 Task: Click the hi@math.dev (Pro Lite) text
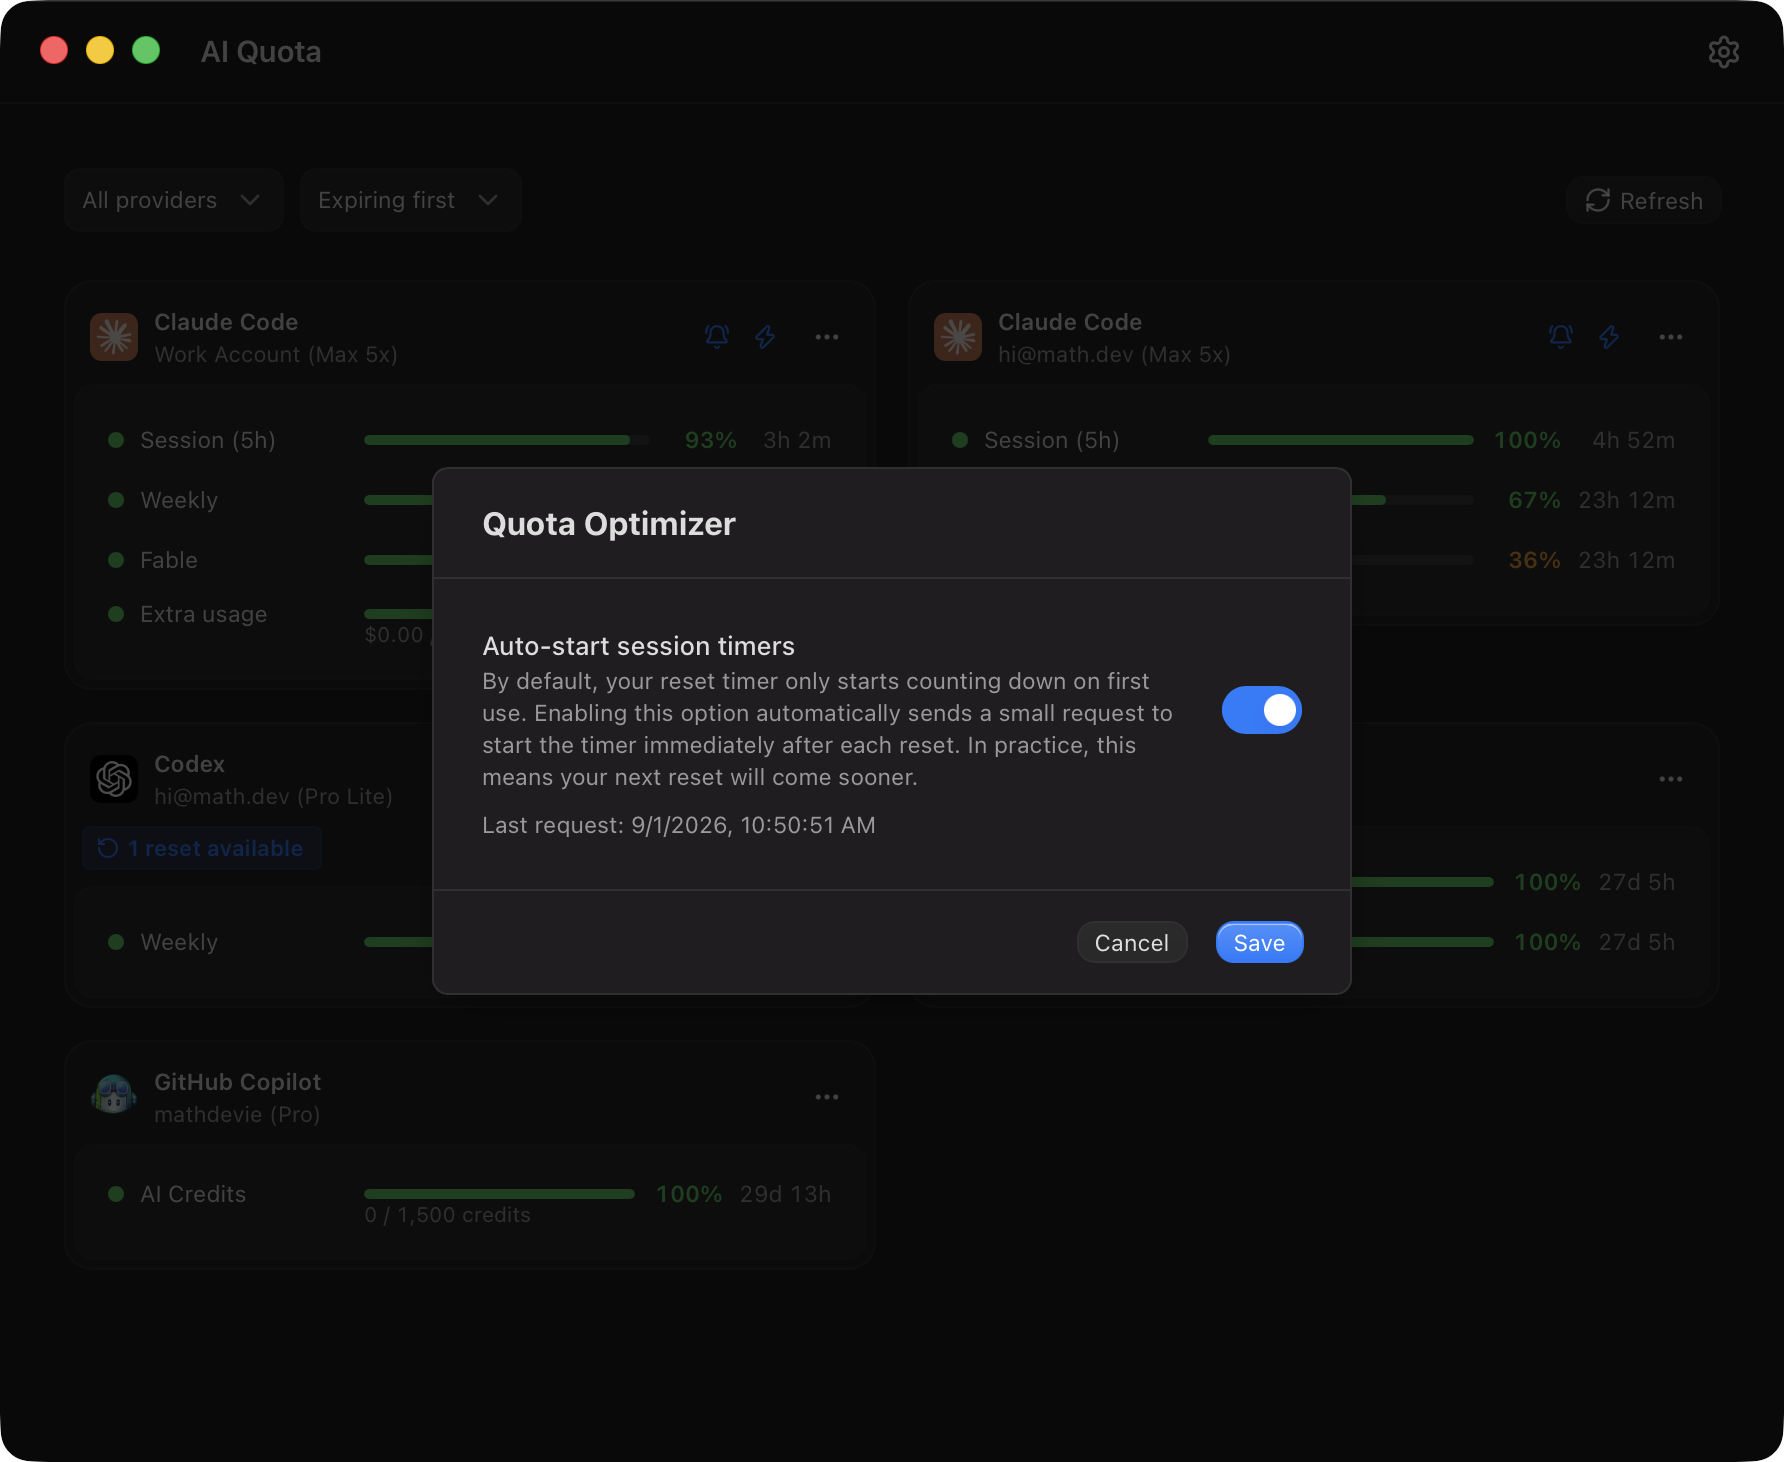point(273,796)
